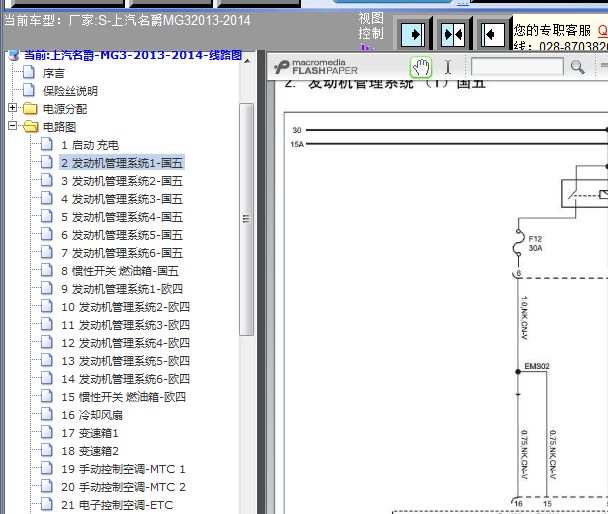The height and width of the screenshot is (514, 608).
Task: Open 6 发动机管理系统5-国五 diagram
Action: pos(122,235)
